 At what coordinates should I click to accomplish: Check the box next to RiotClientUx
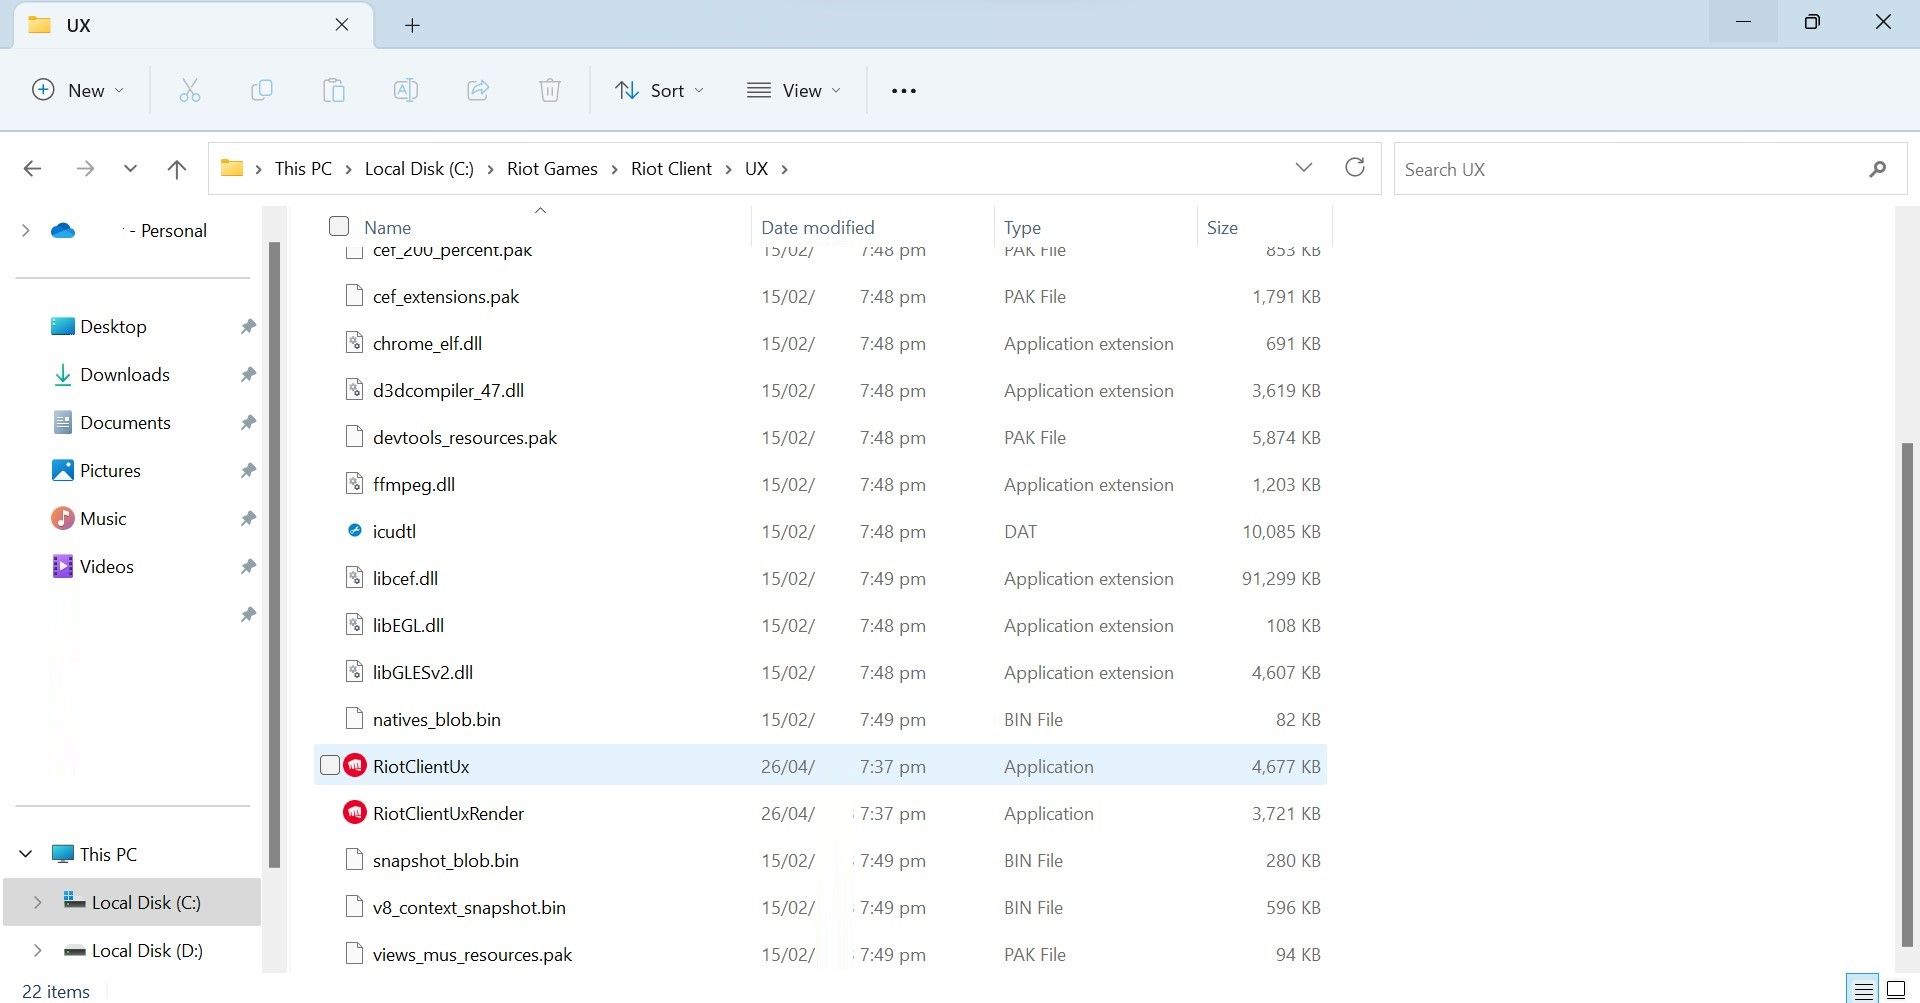(330, 766)
